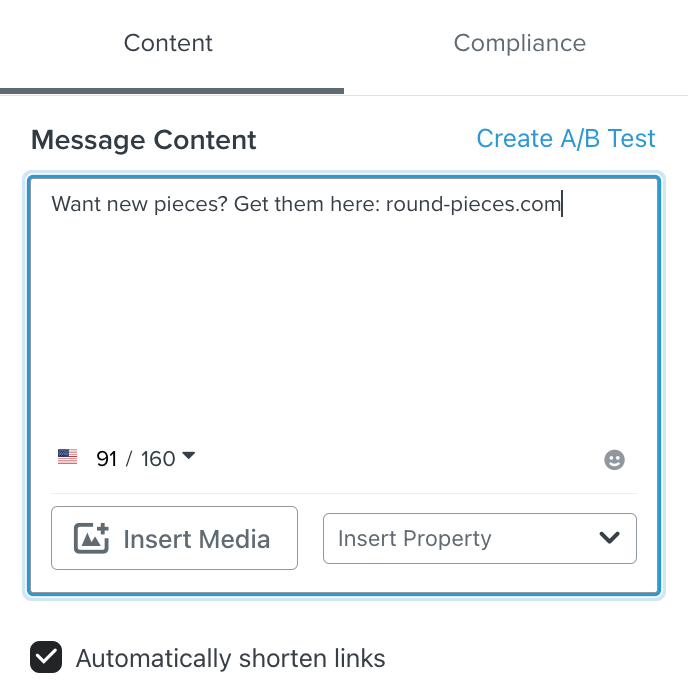Click the 'Automatically shorten links' label text
The width and height of the screenshot is (688, 692).
point(230,659)
